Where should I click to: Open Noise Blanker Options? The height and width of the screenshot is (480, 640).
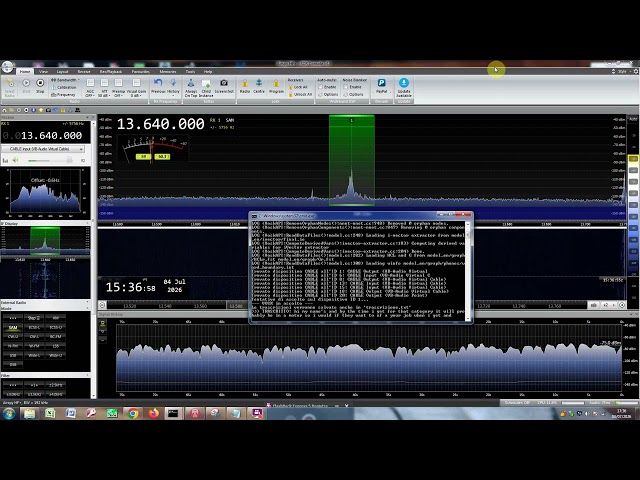tap(353, 94)
